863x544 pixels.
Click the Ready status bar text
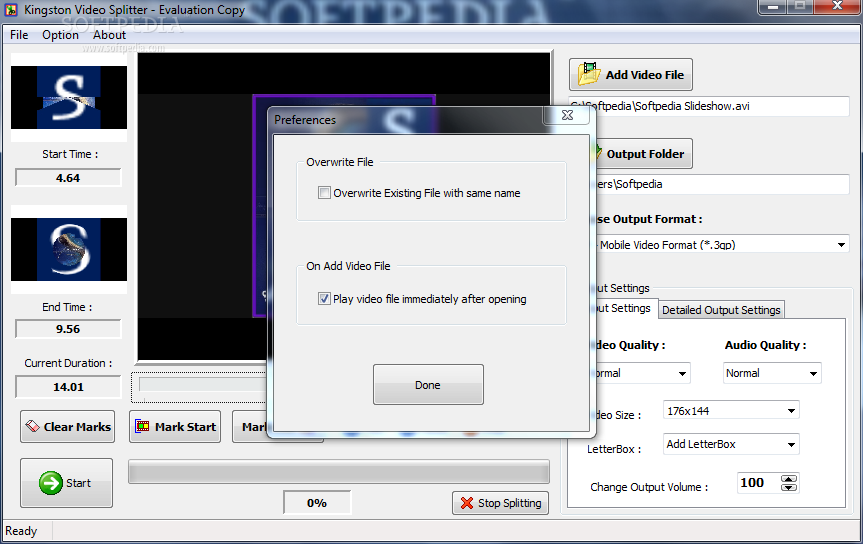(21, 531)
